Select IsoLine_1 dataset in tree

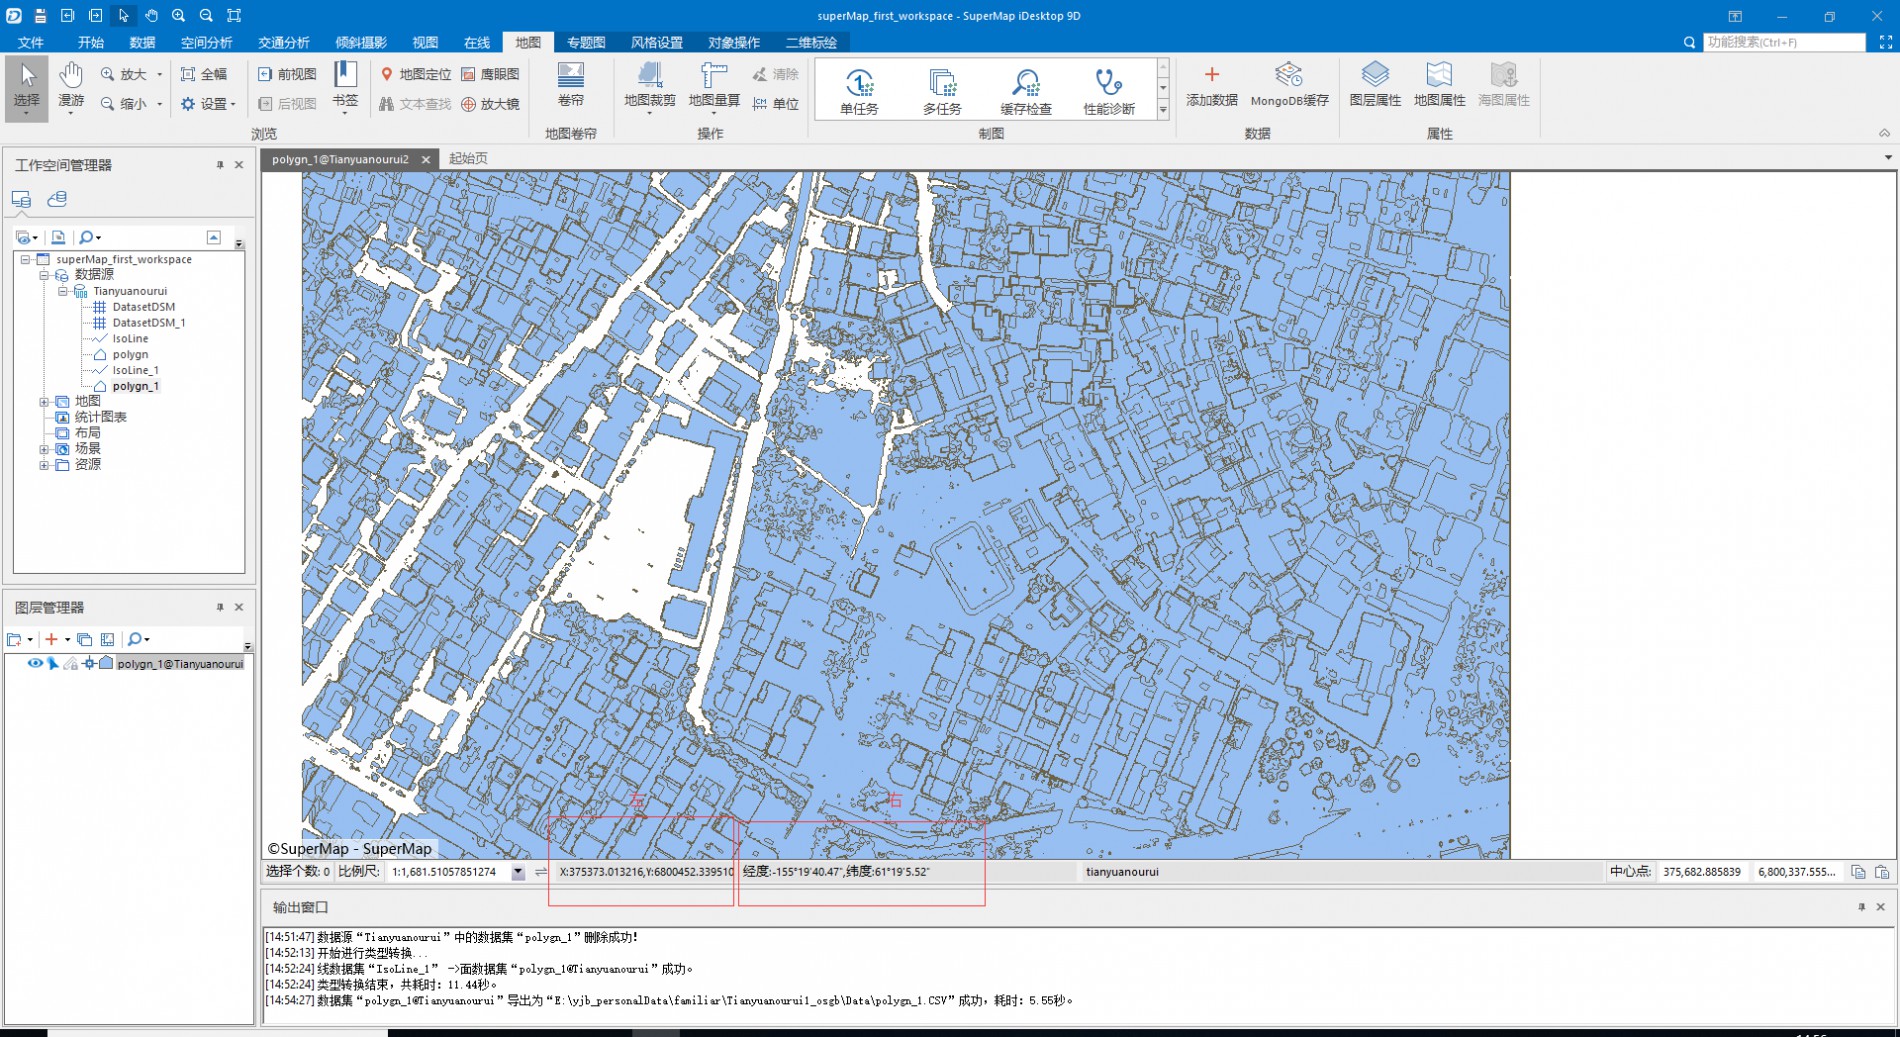[x=135, y=370]
